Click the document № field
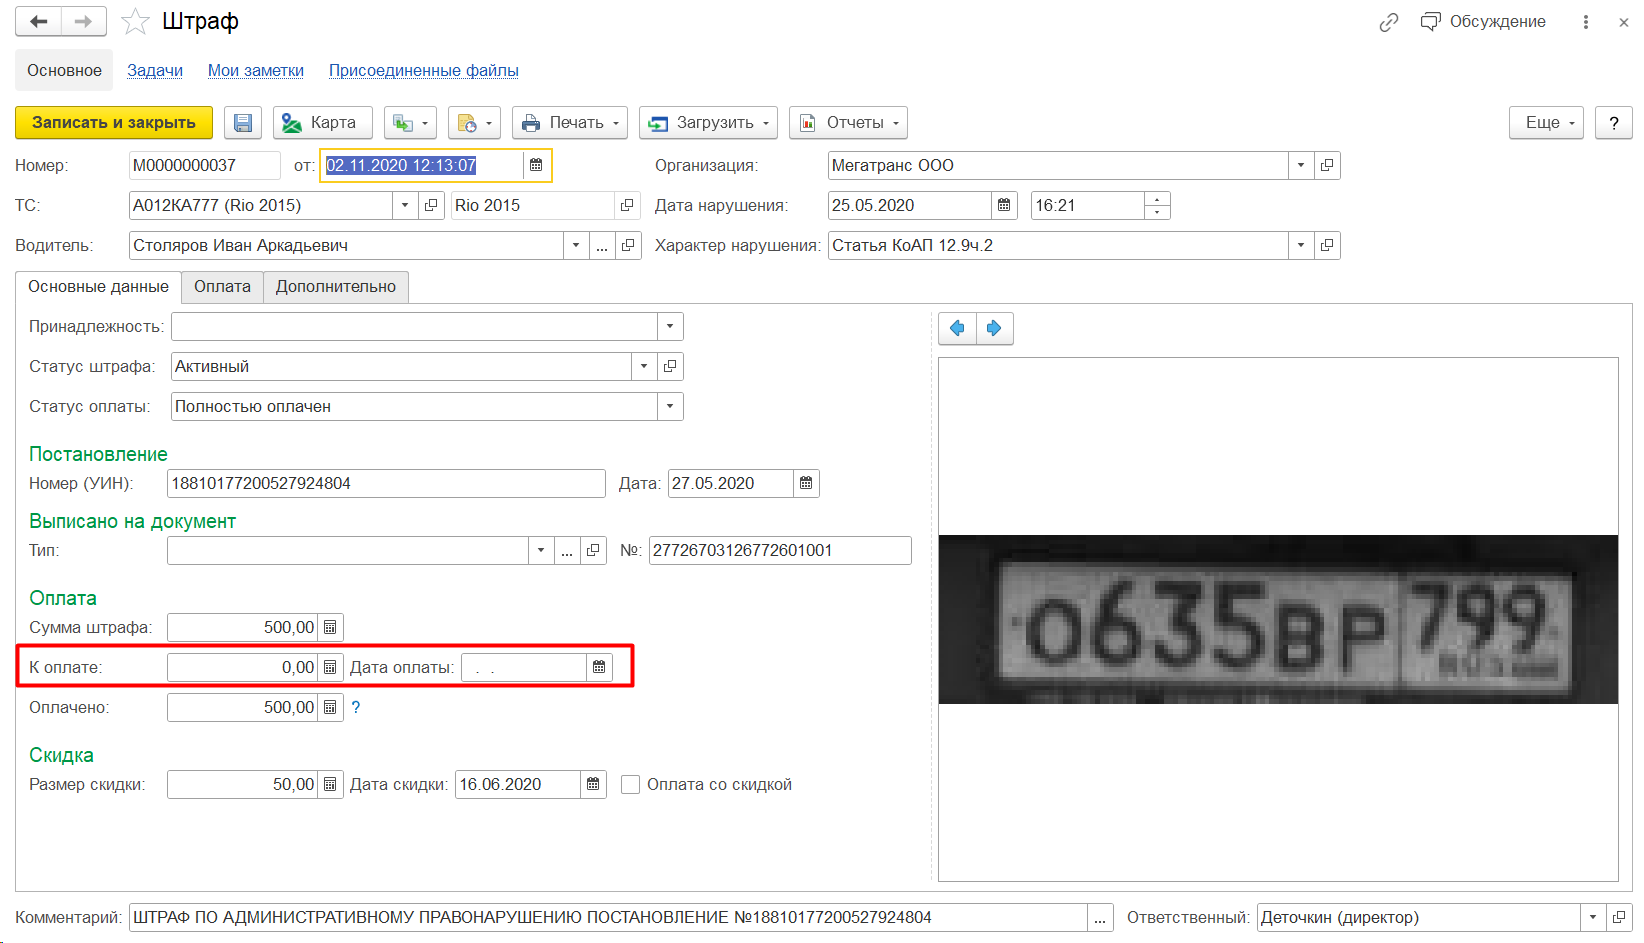 click(x=780, y=551)
